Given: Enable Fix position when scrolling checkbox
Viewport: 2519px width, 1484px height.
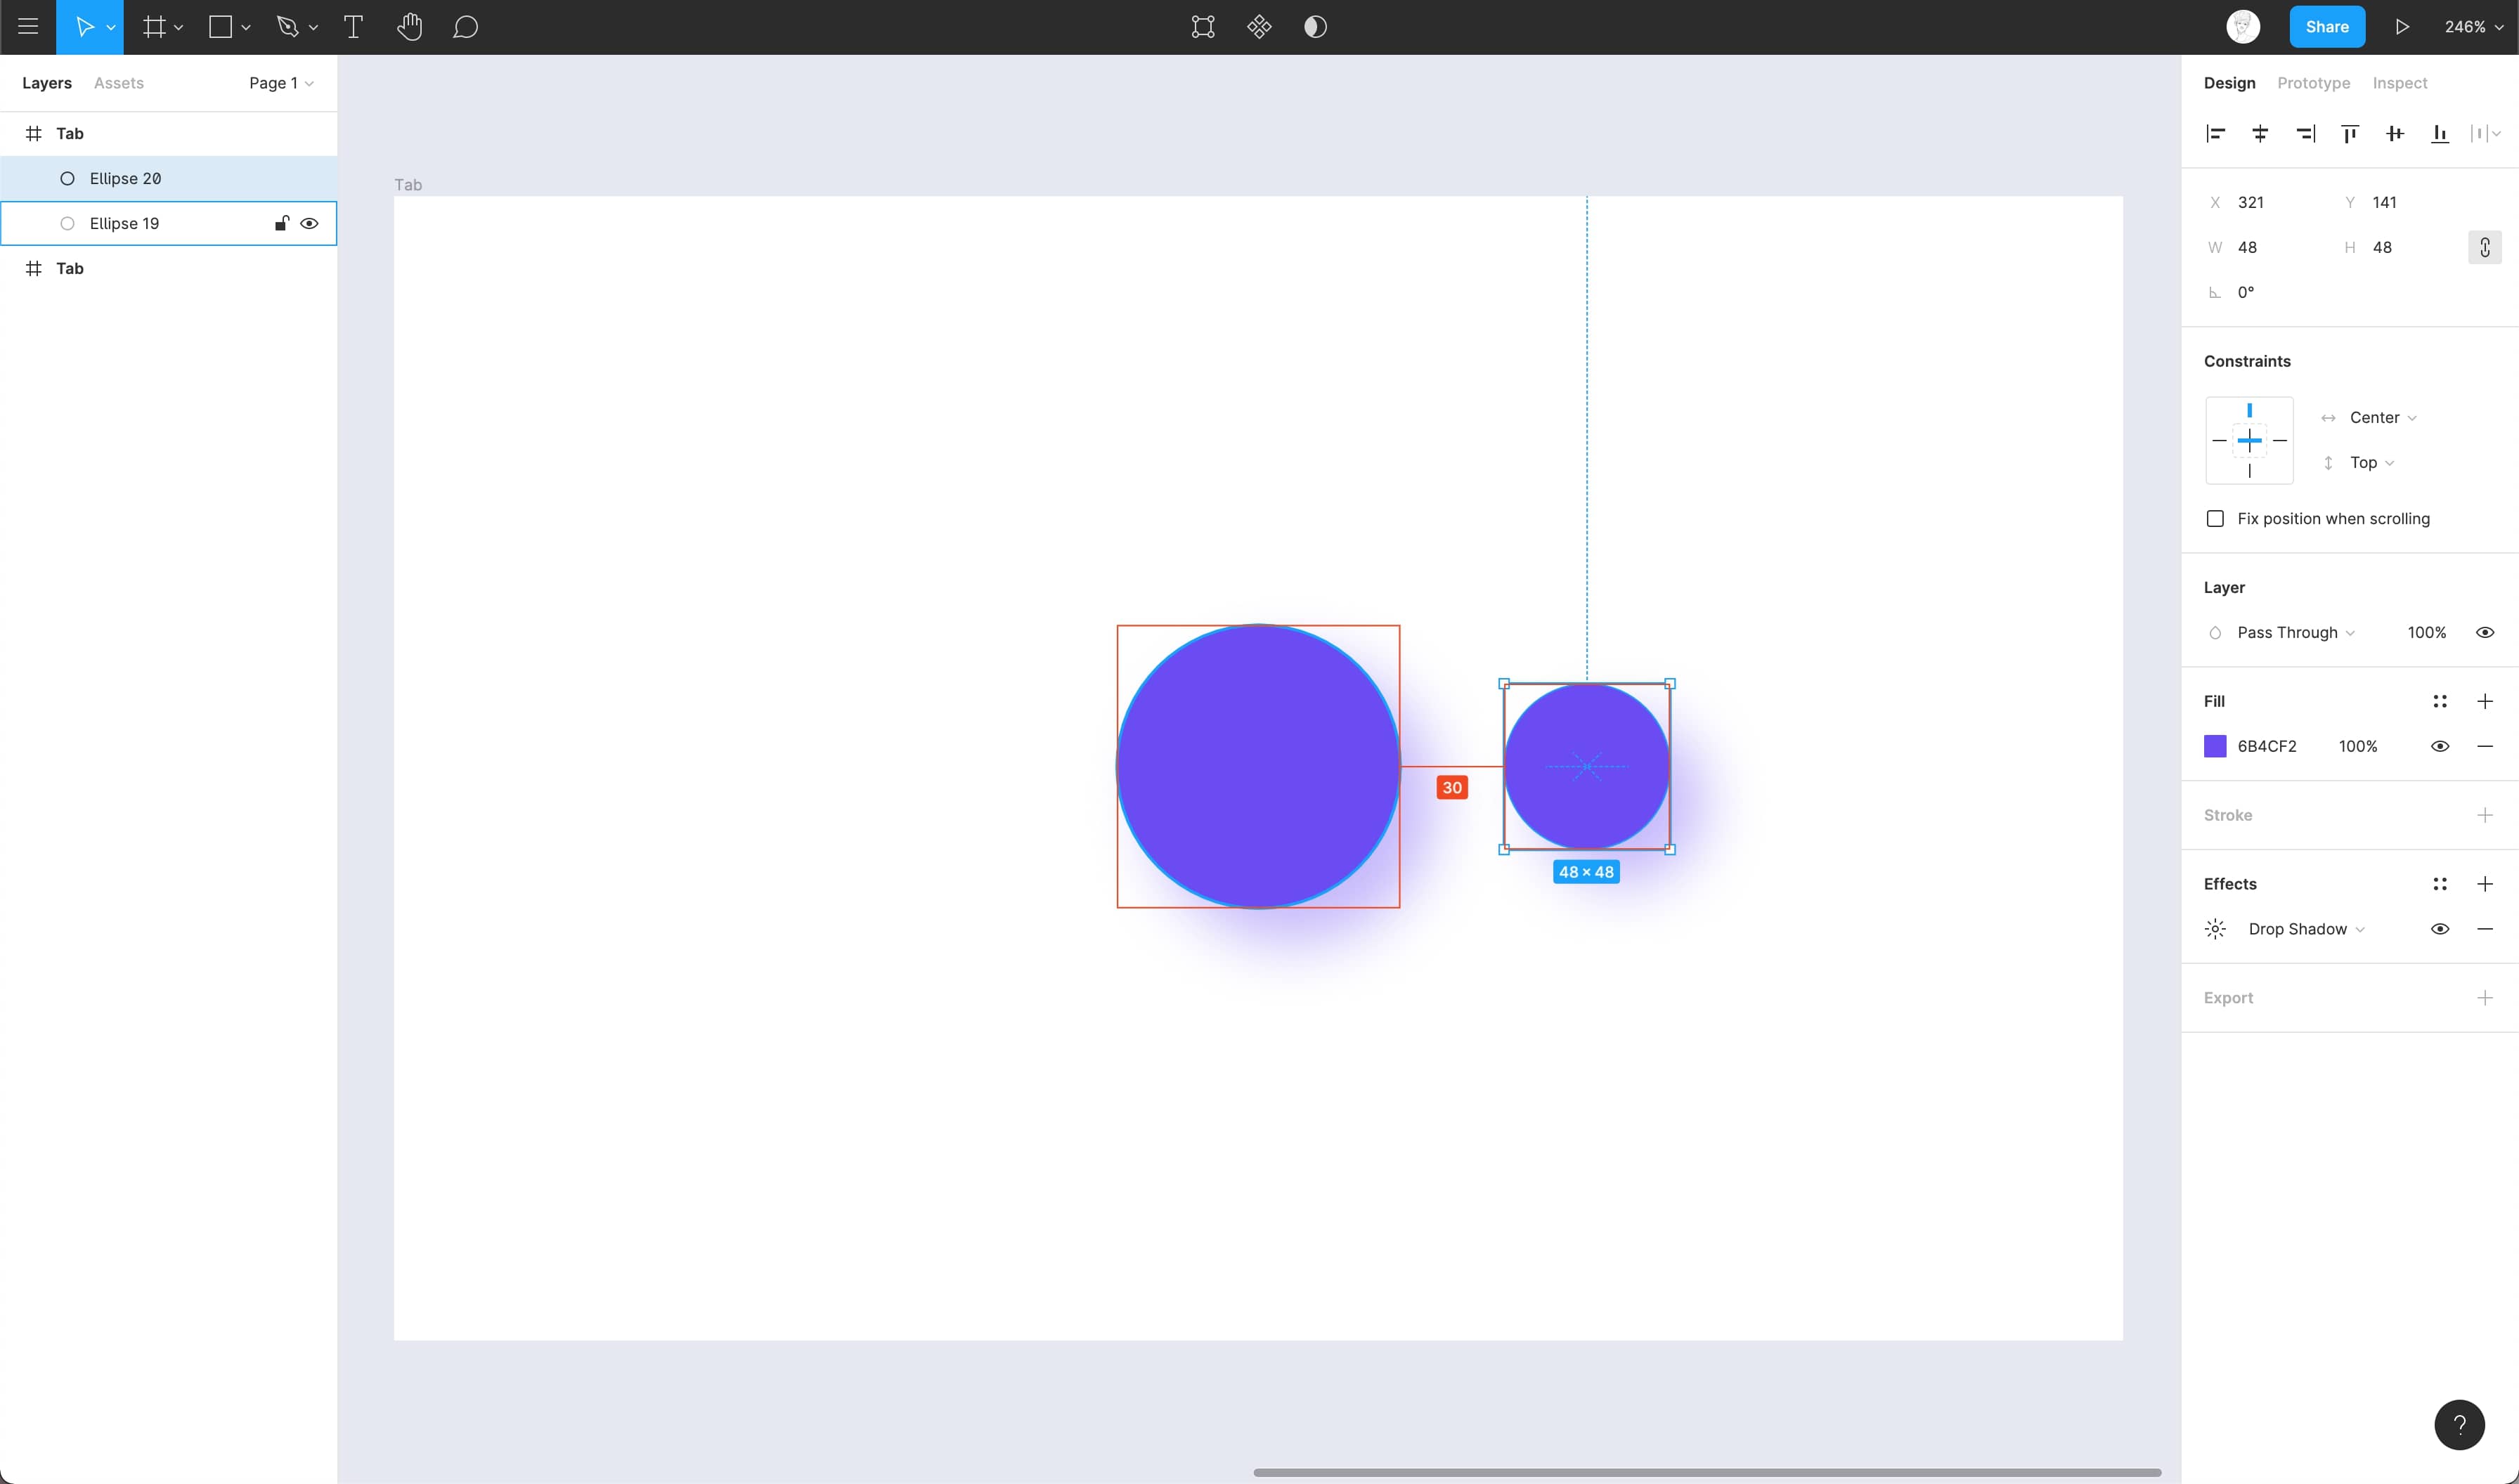Looking at the screenshot, I should (2215, 518).
